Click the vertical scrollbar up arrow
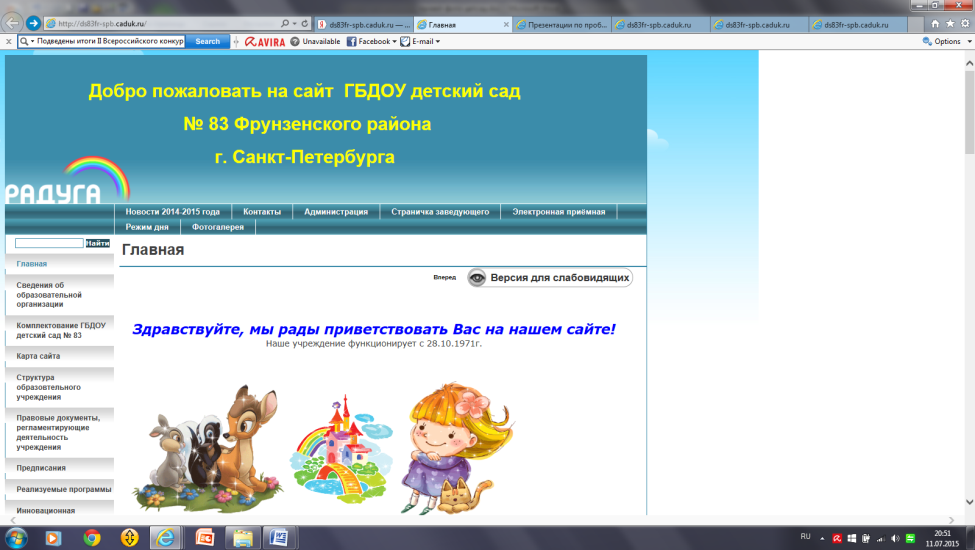Image resolution: width=975 pixels, height=550 pixels. click(x=969, y=63)
